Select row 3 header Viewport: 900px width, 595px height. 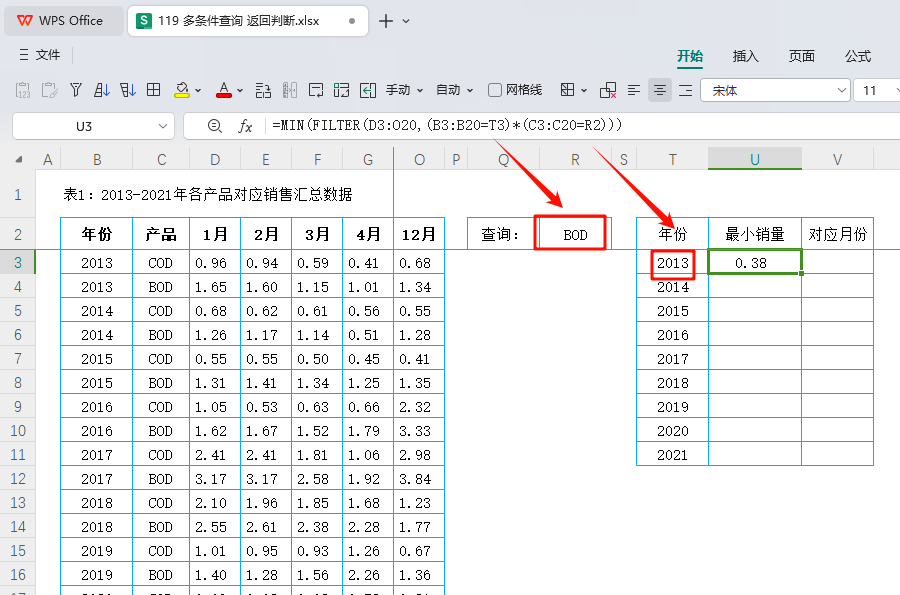click(x=18, y=262)
